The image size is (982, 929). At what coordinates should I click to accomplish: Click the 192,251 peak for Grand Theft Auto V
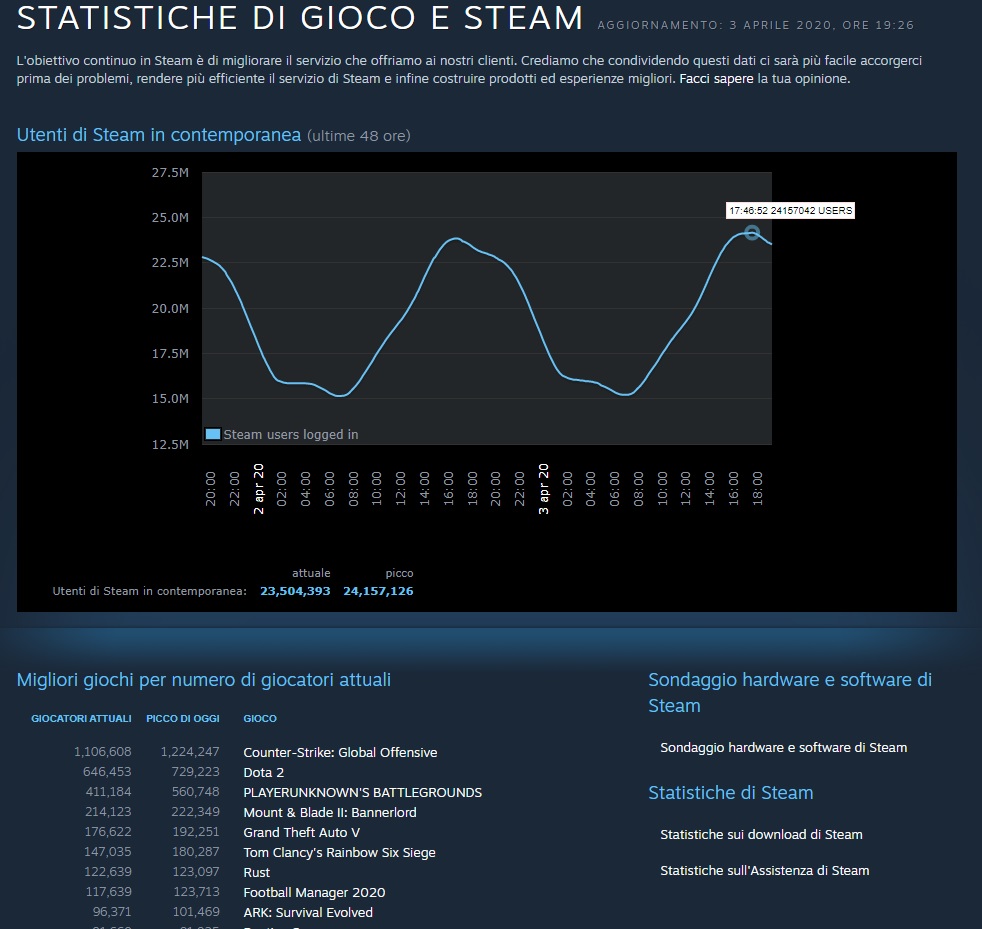[196, 832]
